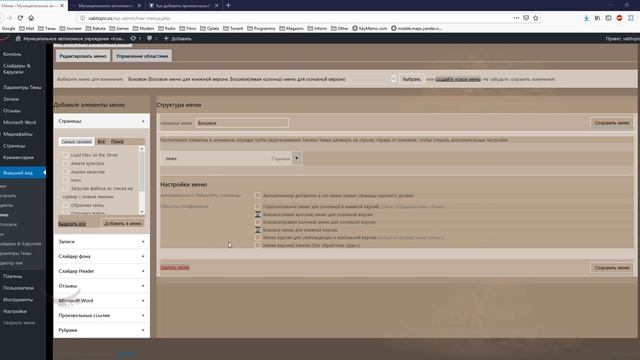The image size is (640, 360).
Task: Click the site info icon in address bar
Action: (x=82, y=18)
